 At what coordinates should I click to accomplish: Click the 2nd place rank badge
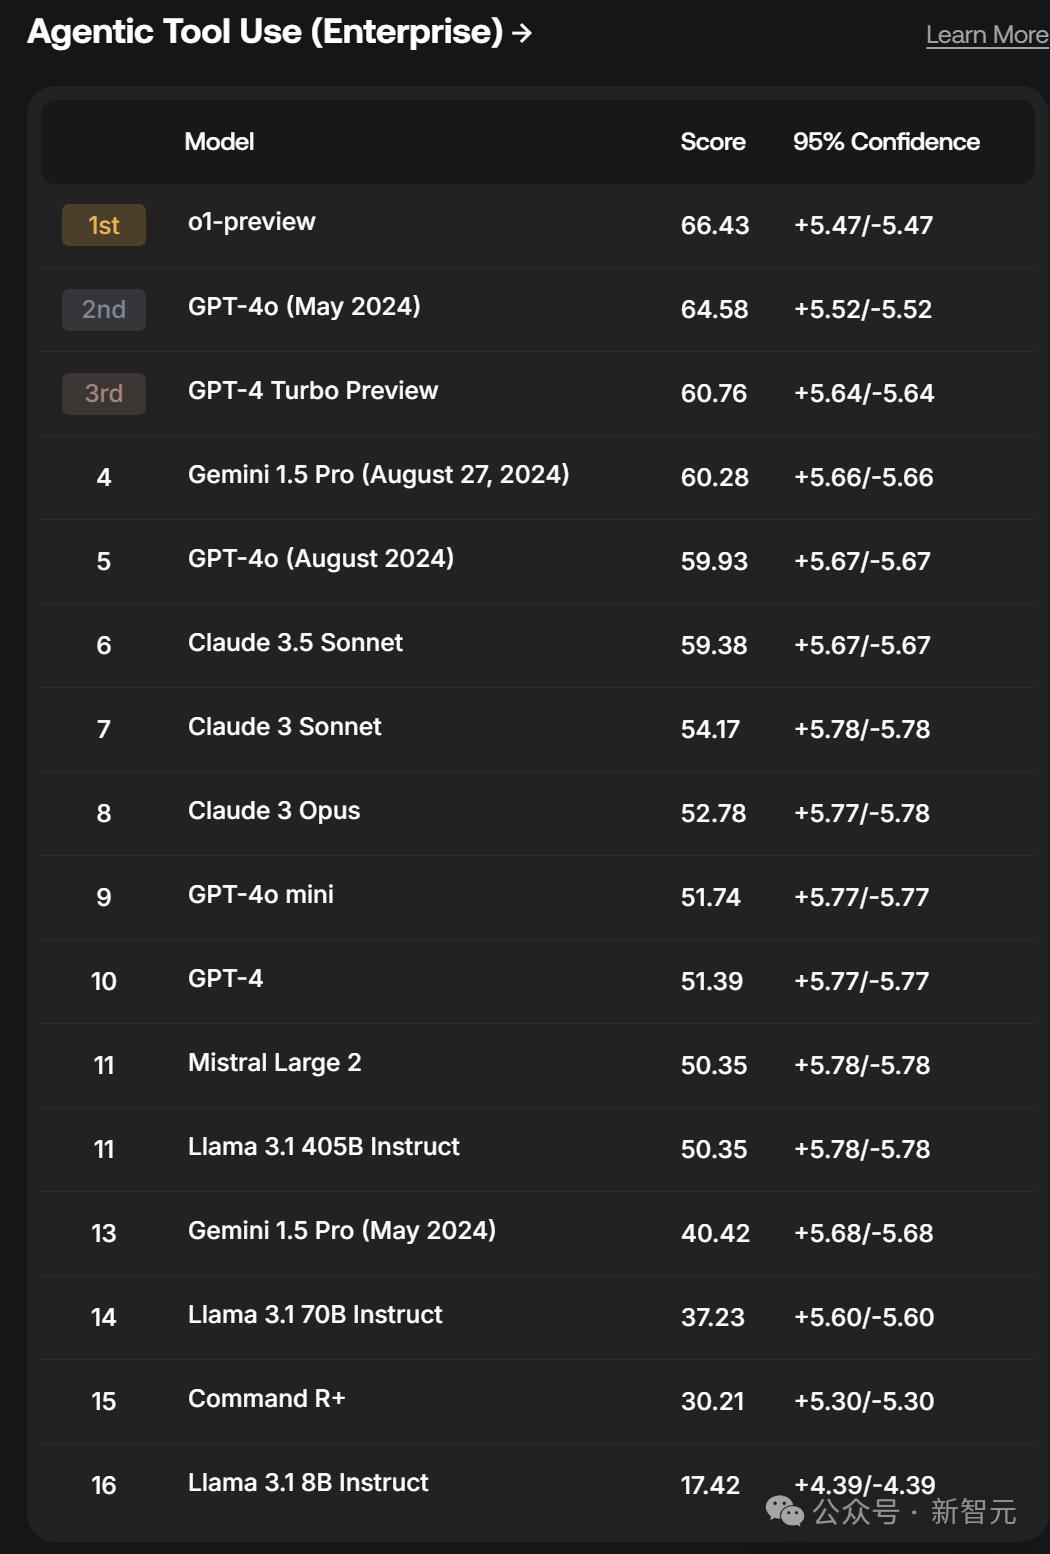pos(104,309)
